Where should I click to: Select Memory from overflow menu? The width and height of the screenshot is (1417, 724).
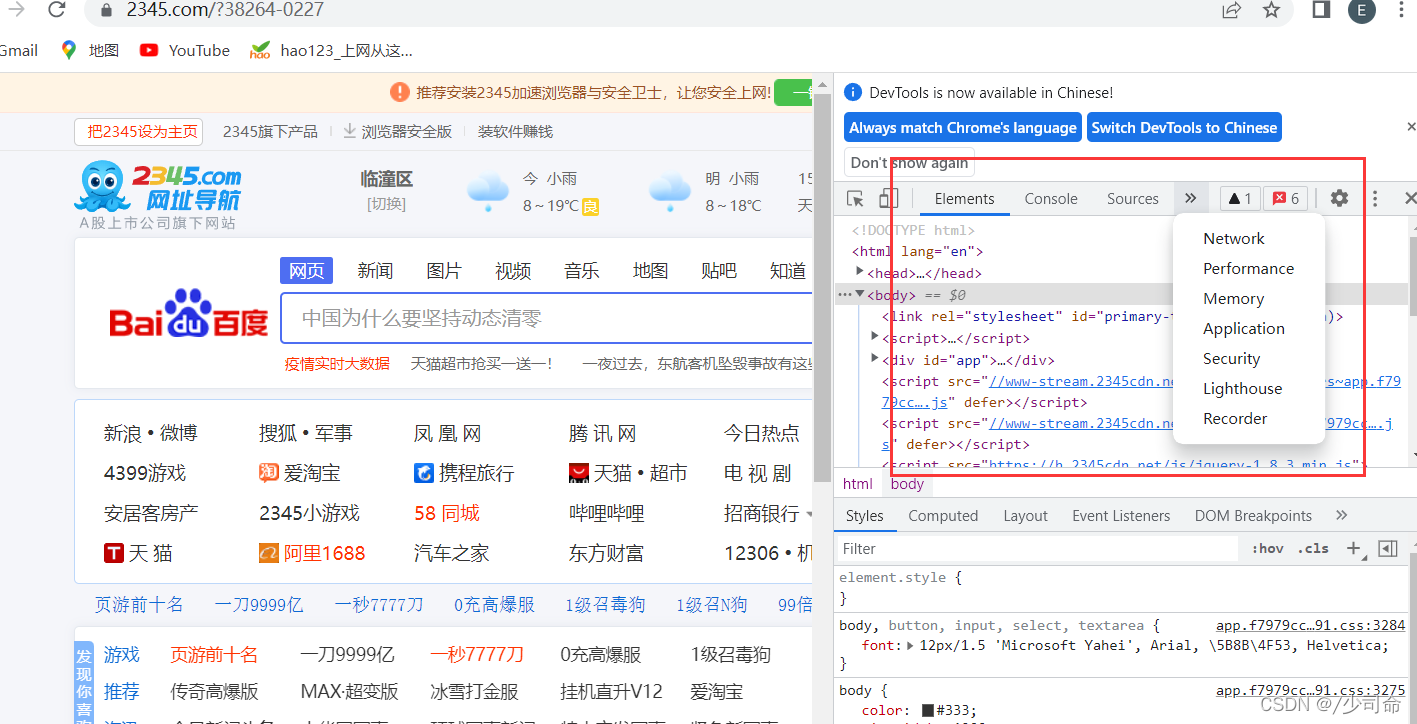1233,298
